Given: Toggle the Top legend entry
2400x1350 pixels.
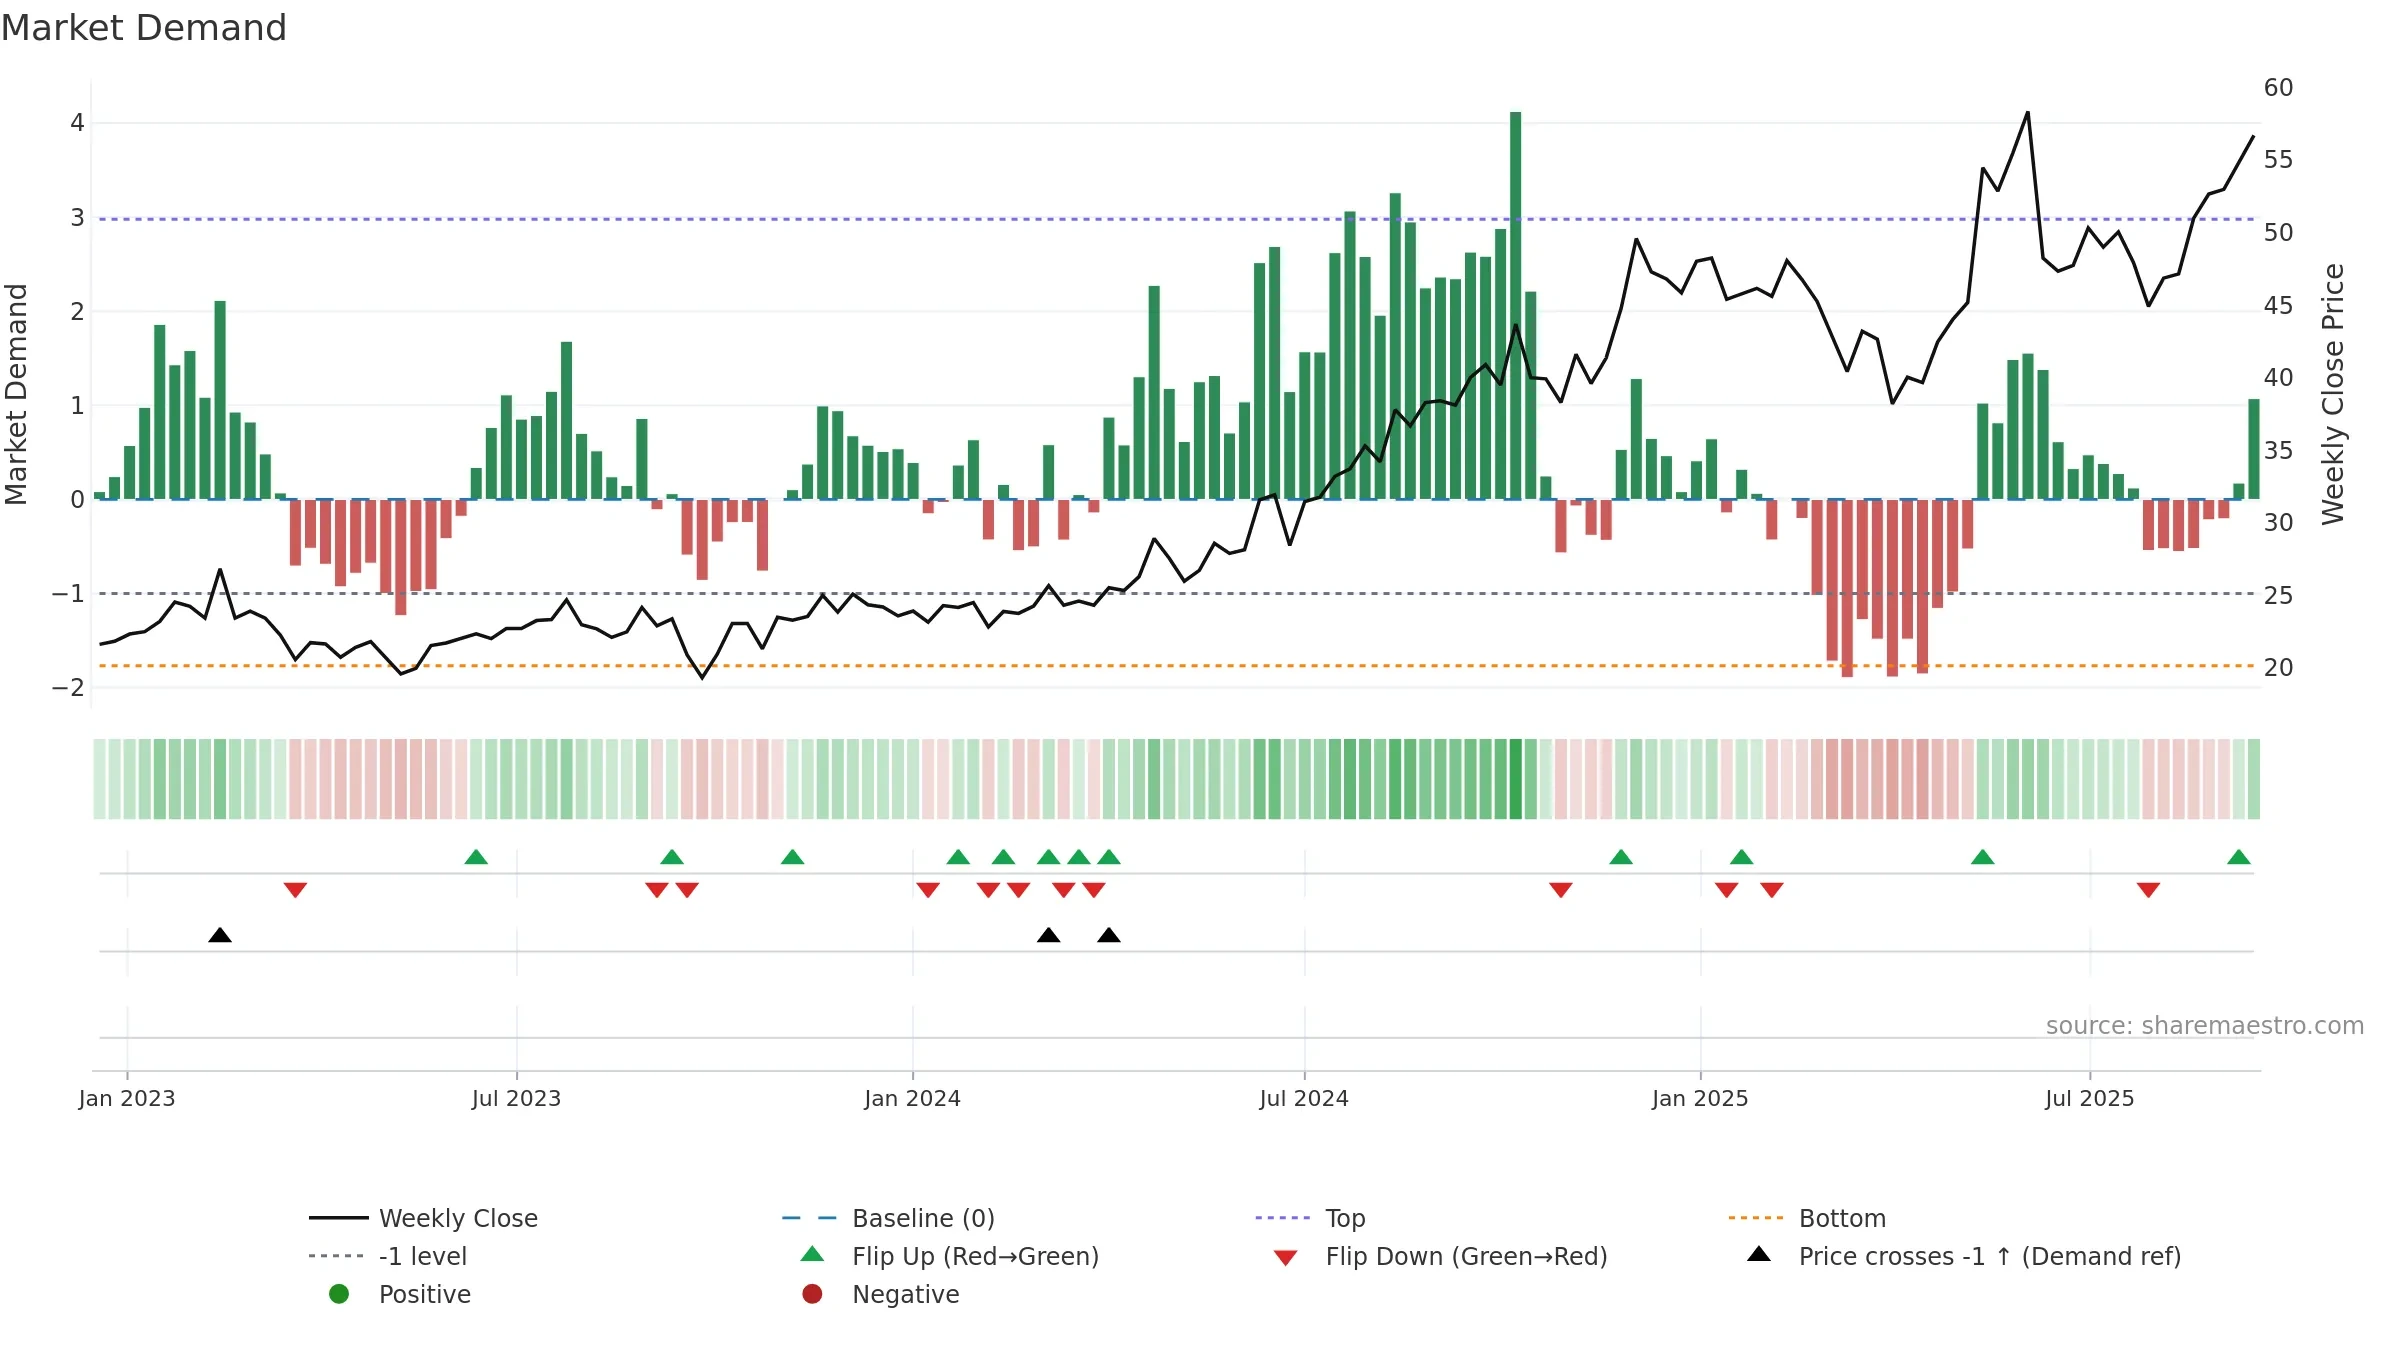Looking at the screenshot, I should (1310, 1218).
